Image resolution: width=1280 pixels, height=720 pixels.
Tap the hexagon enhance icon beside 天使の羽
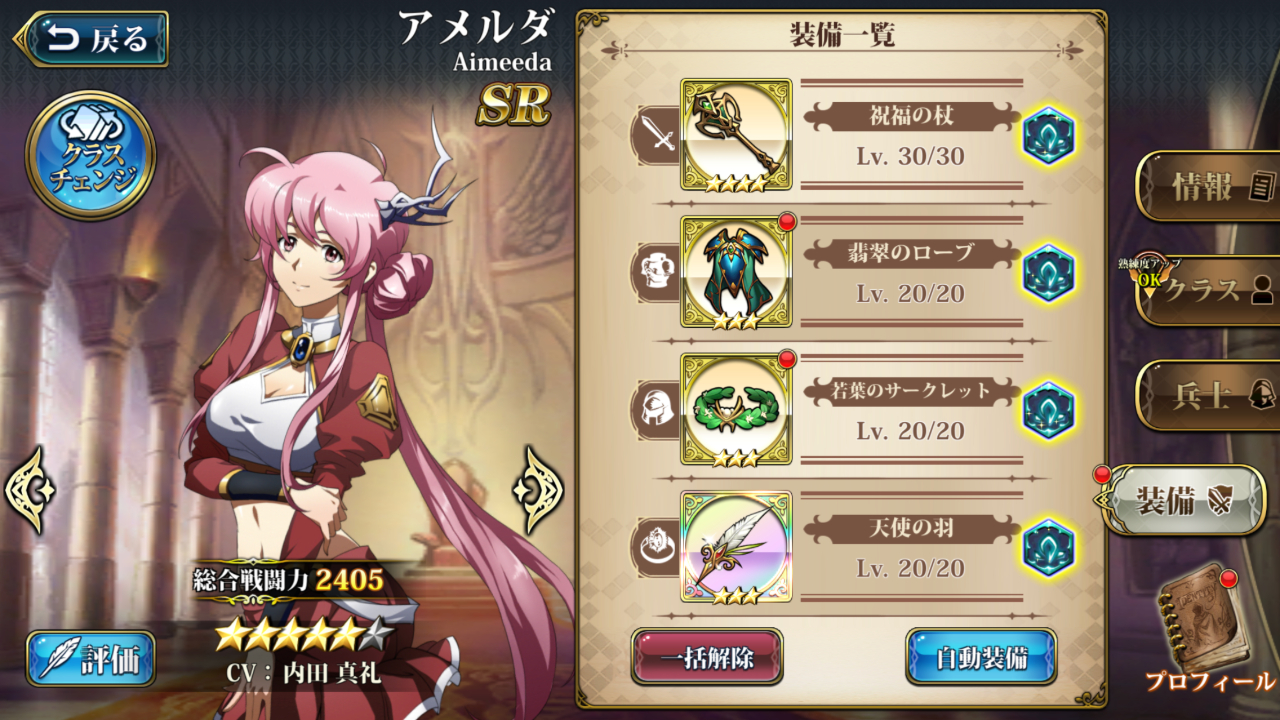pyautogui.click(x=1049, y=547)
